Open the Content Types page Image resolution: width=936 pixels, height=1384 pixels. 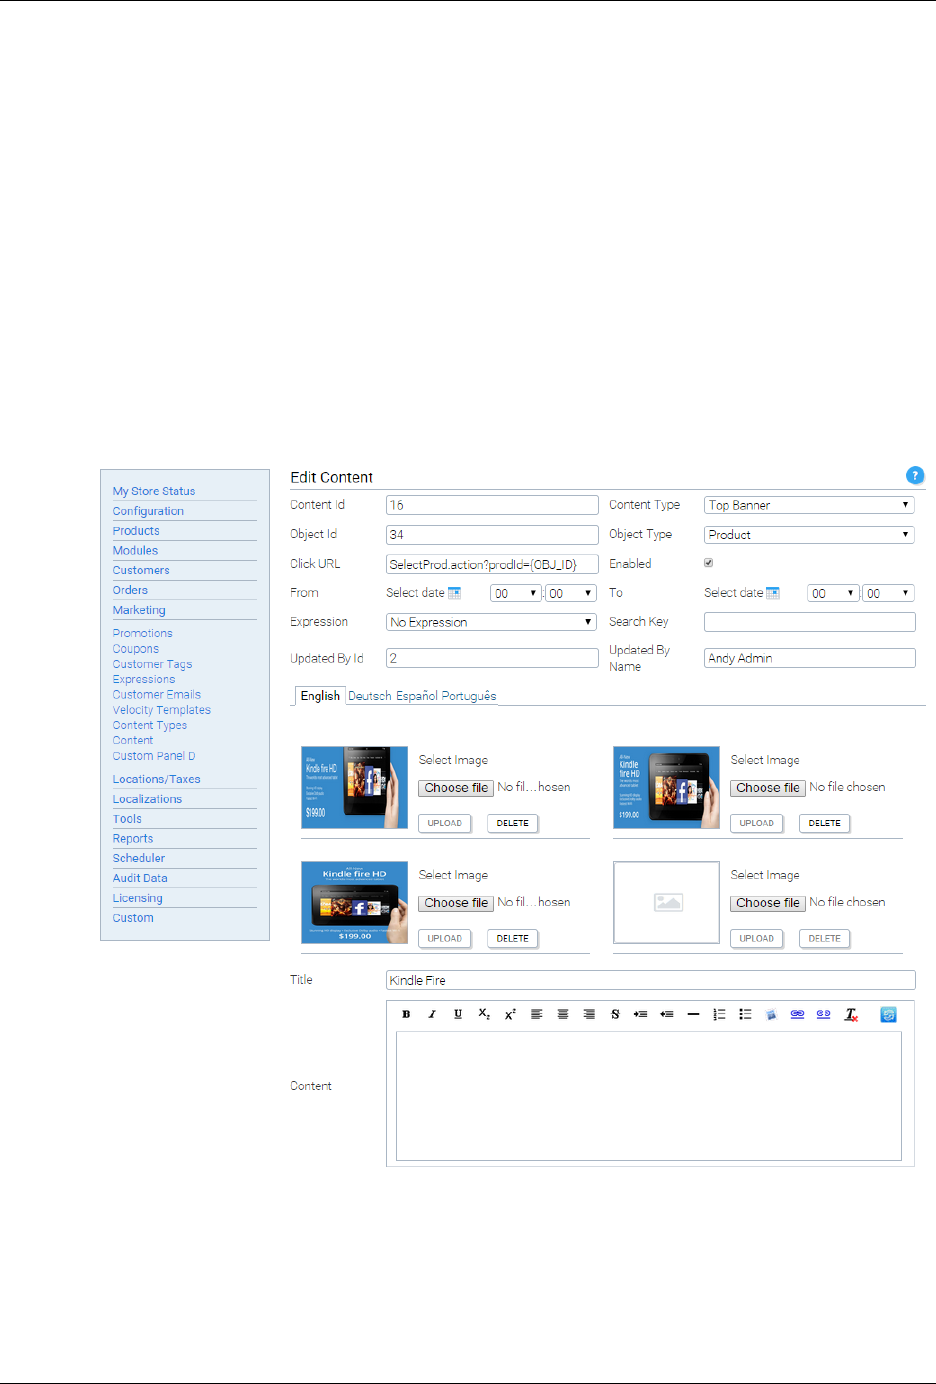[150, 725]
